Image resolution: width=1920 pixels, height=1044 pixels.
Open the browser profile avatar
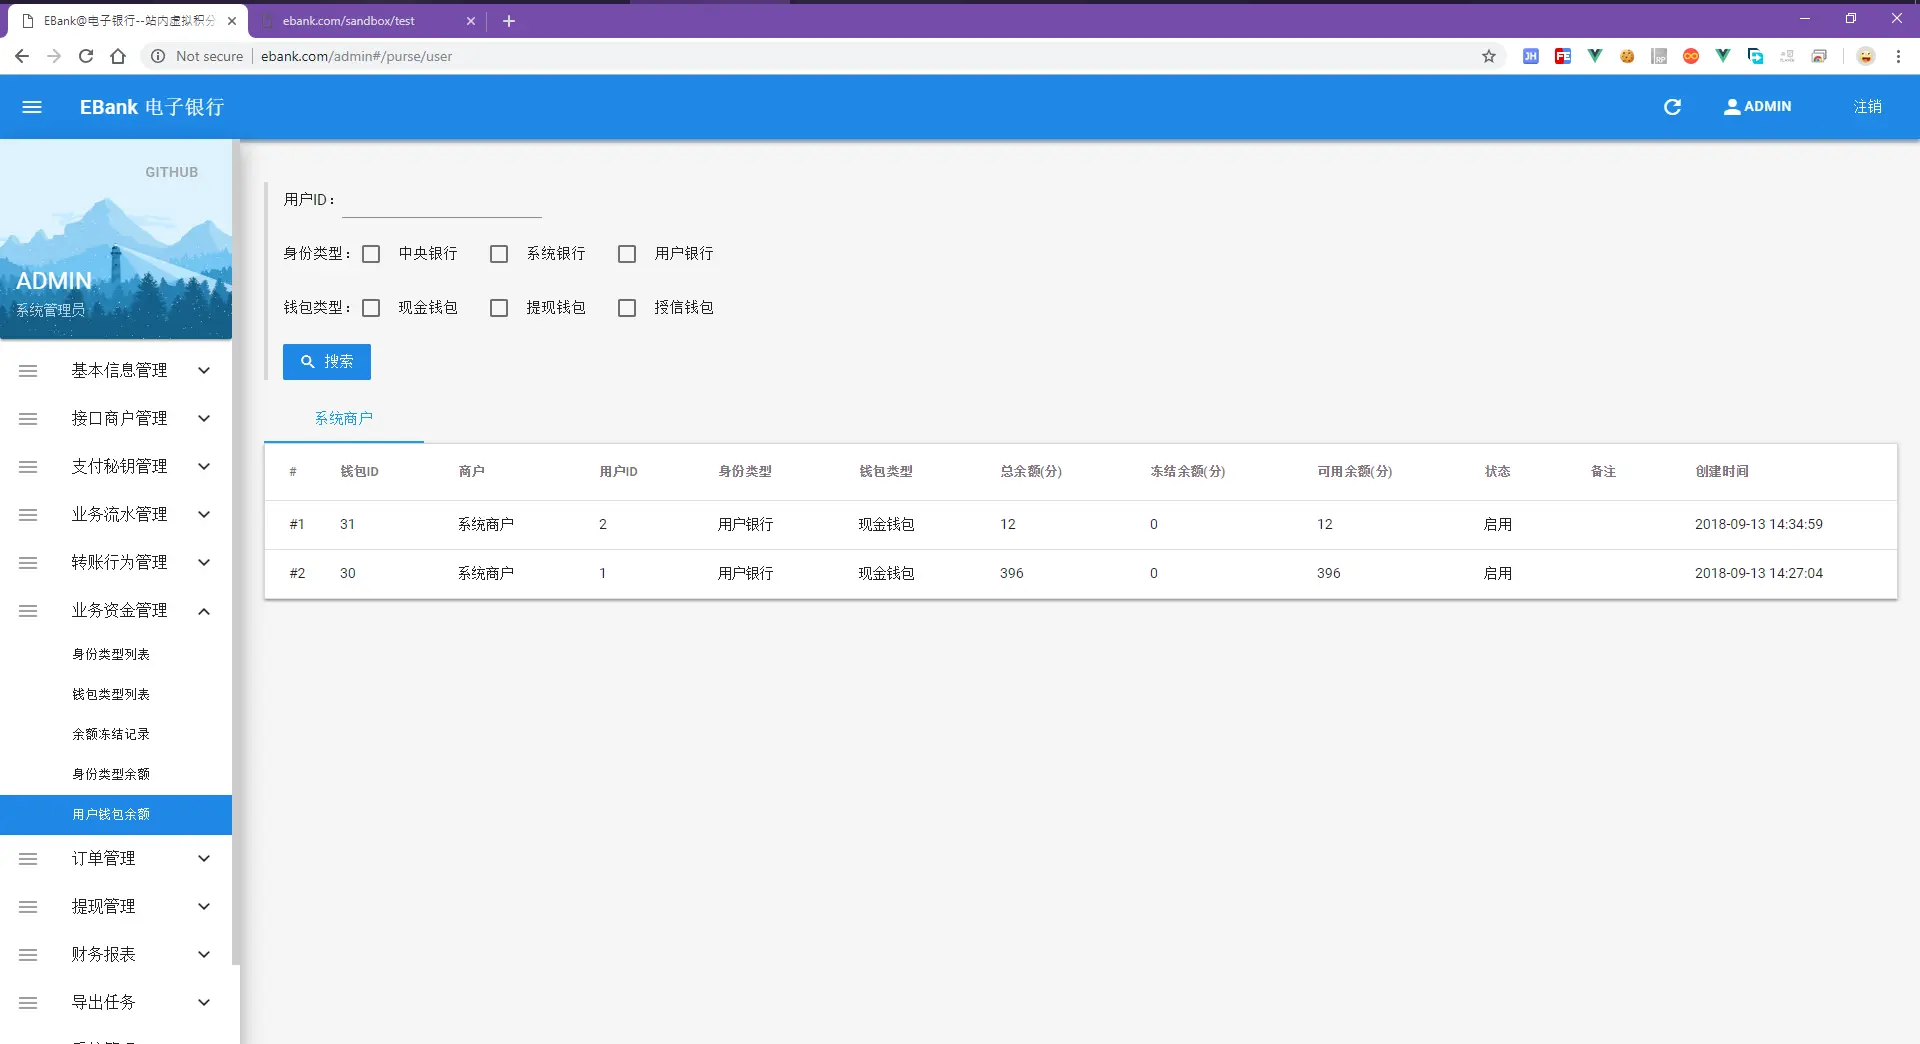coord(1866,56)
